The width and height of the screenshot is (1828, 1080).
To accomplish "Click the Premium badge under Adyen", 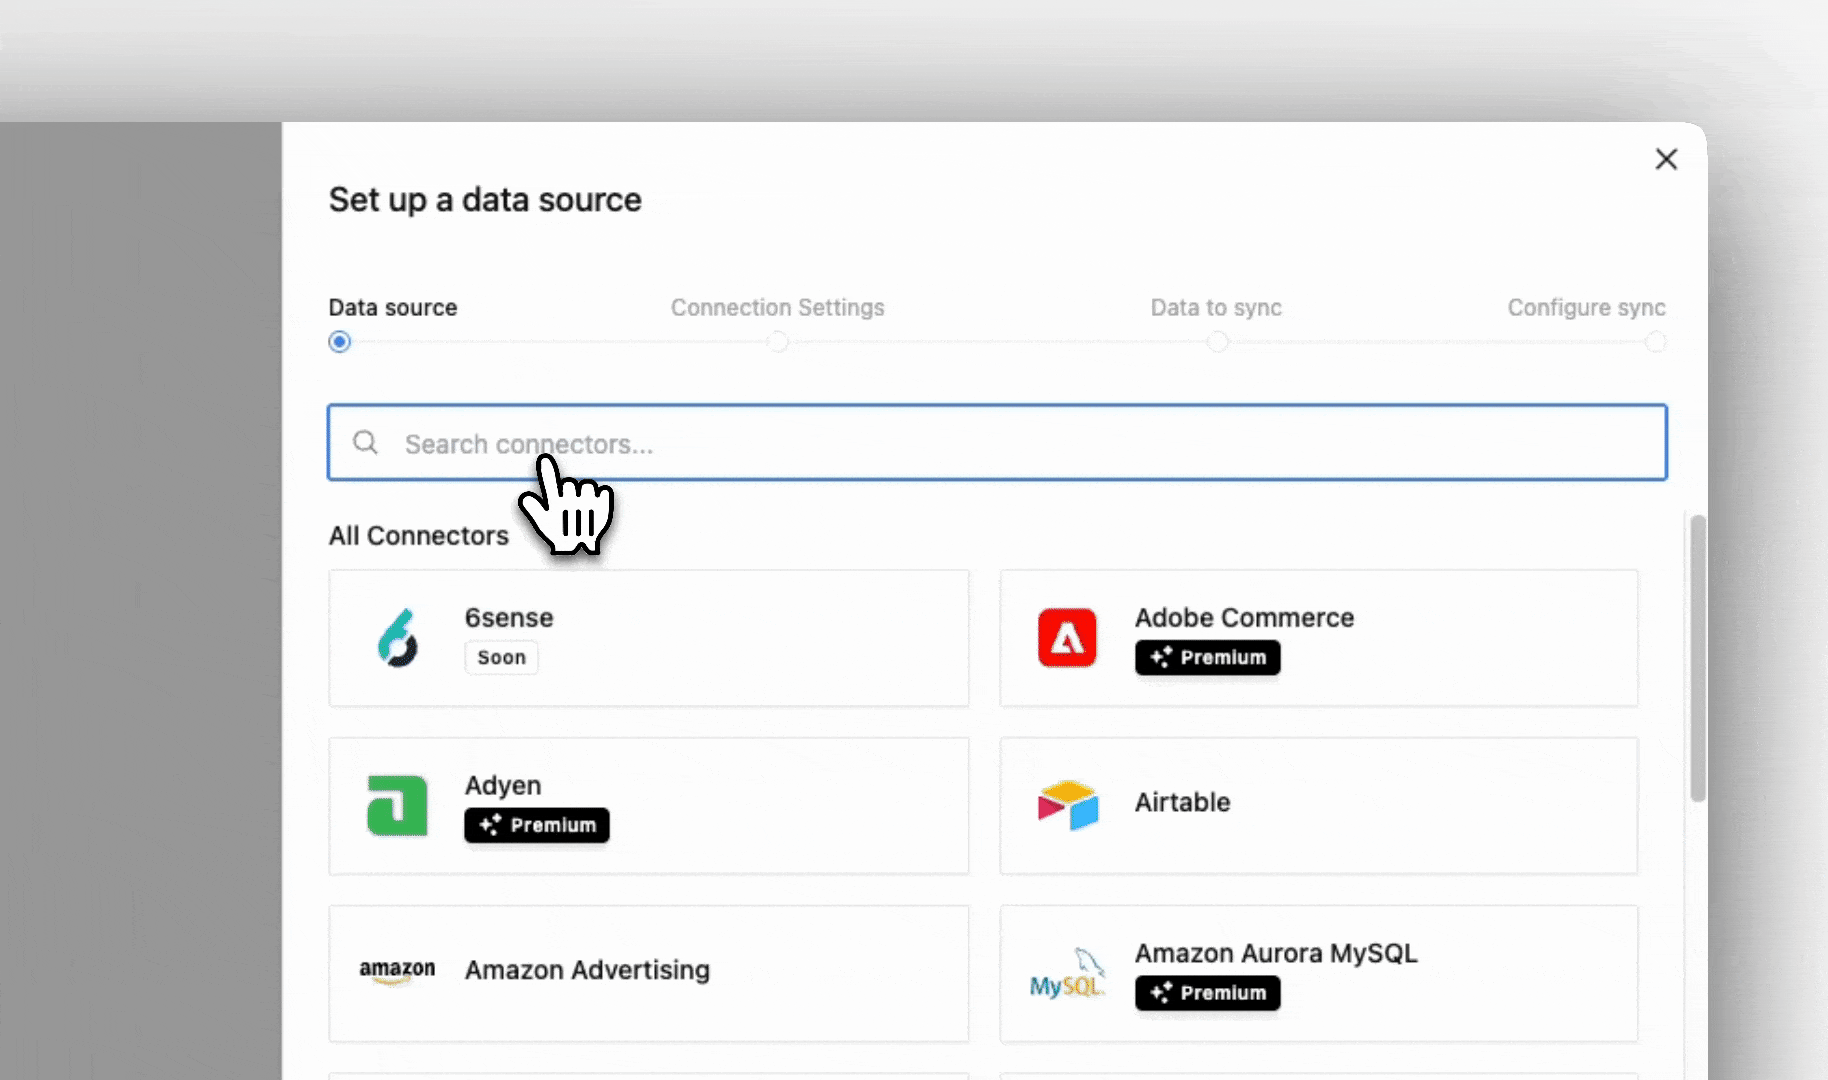I will 537,825.
